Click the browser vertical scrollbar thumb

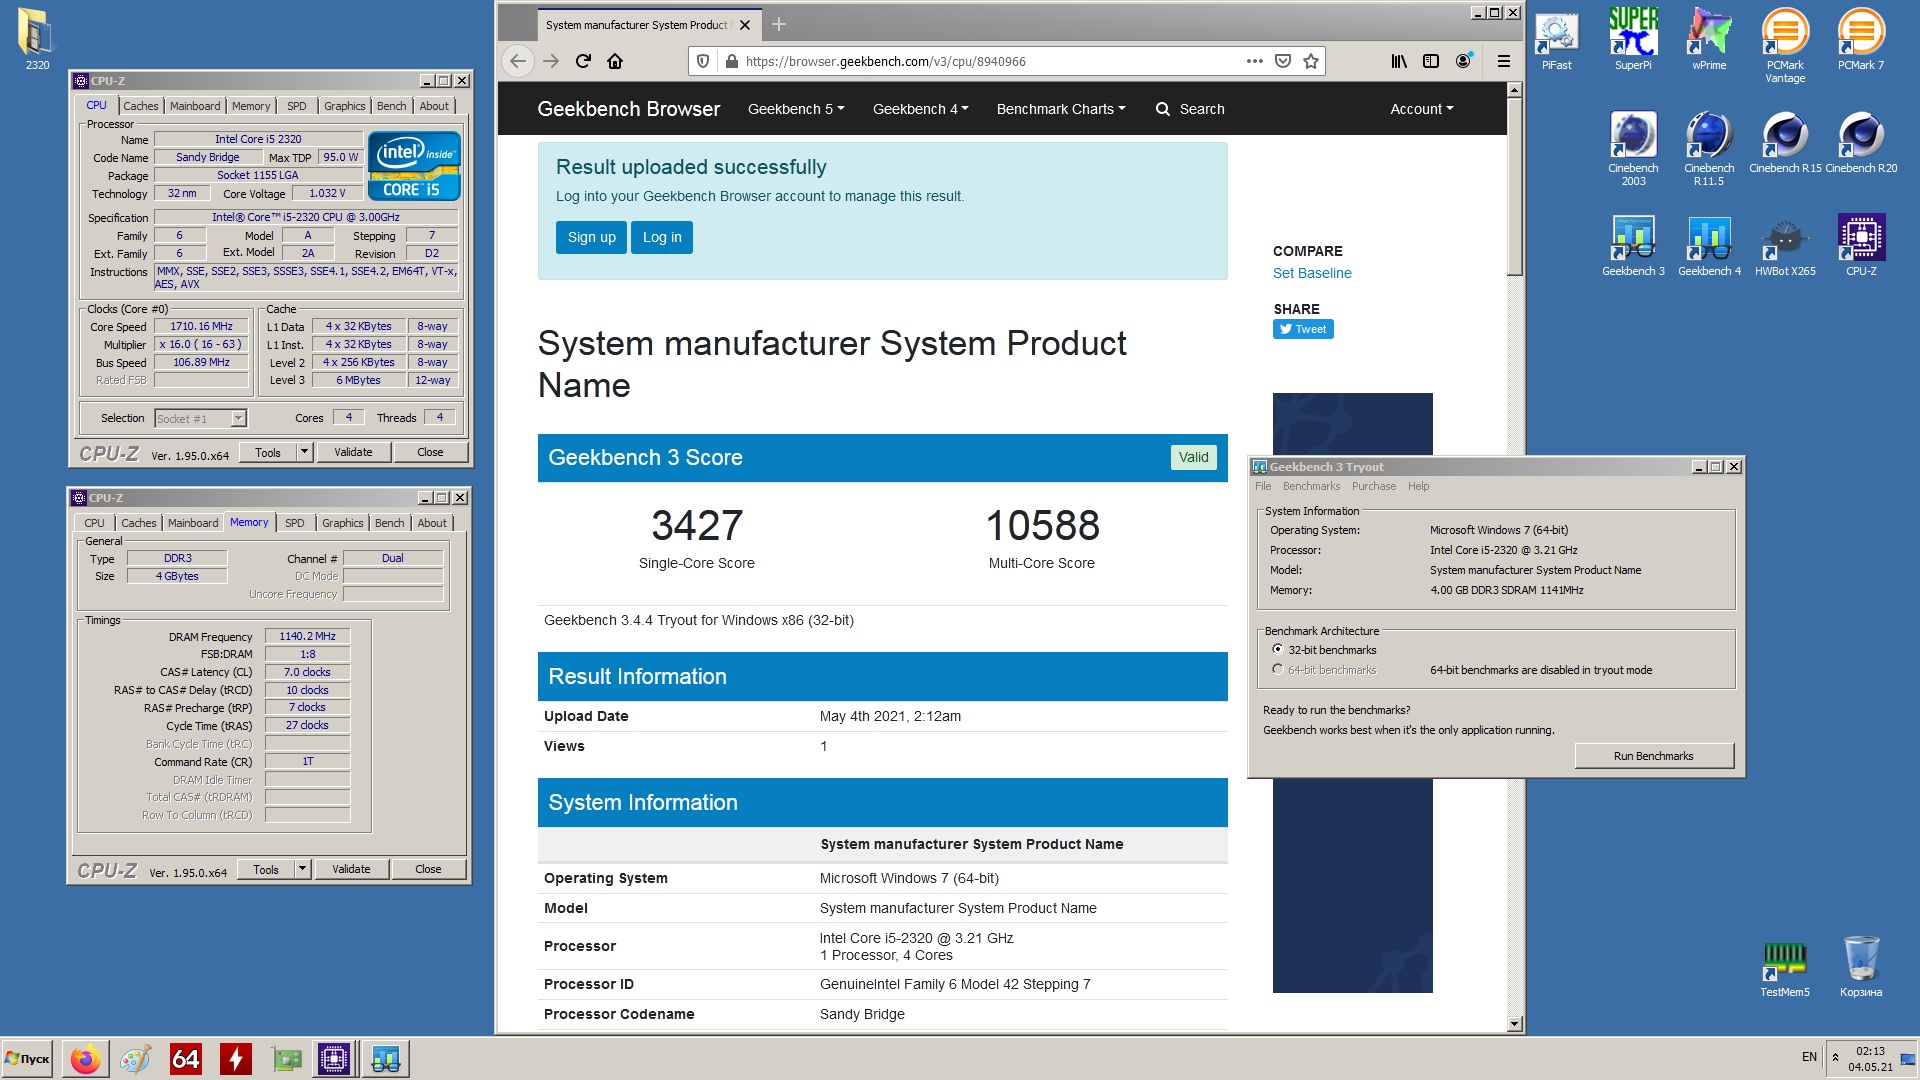(1514, 188)
